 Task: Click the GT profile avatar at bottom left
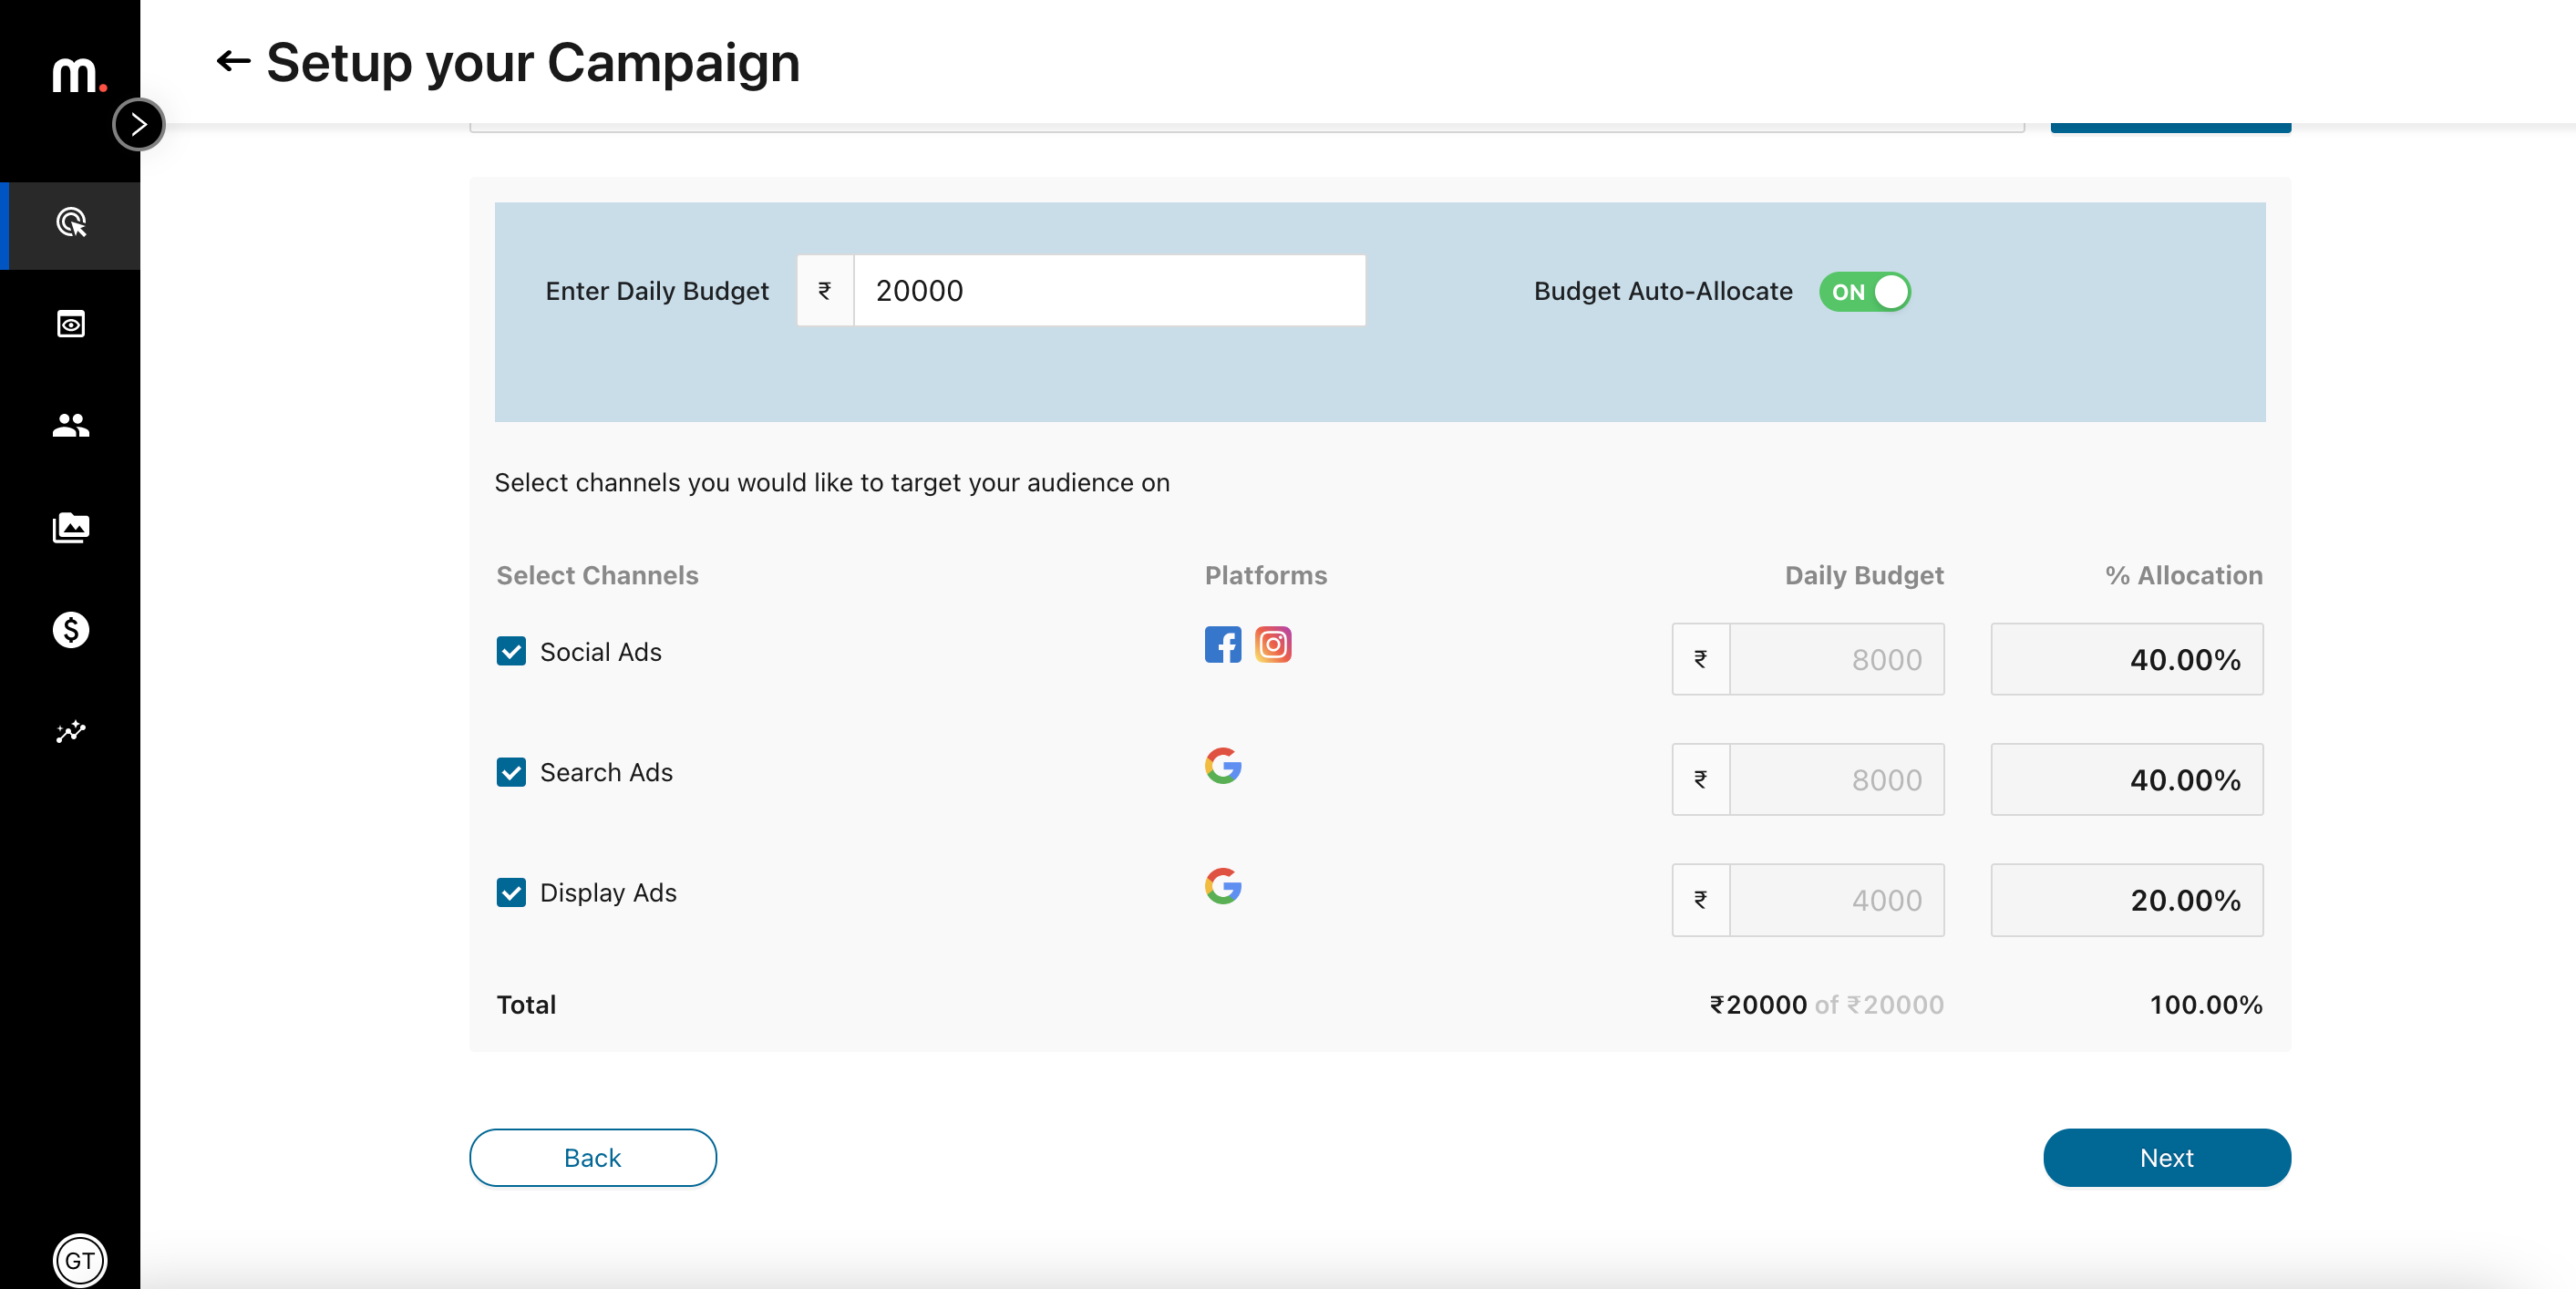click(80, 1260)
